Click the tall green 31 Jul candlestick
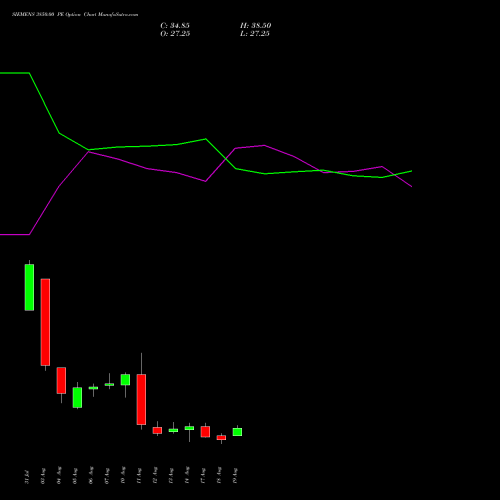The image size is (500, 500). coord(29,287)
